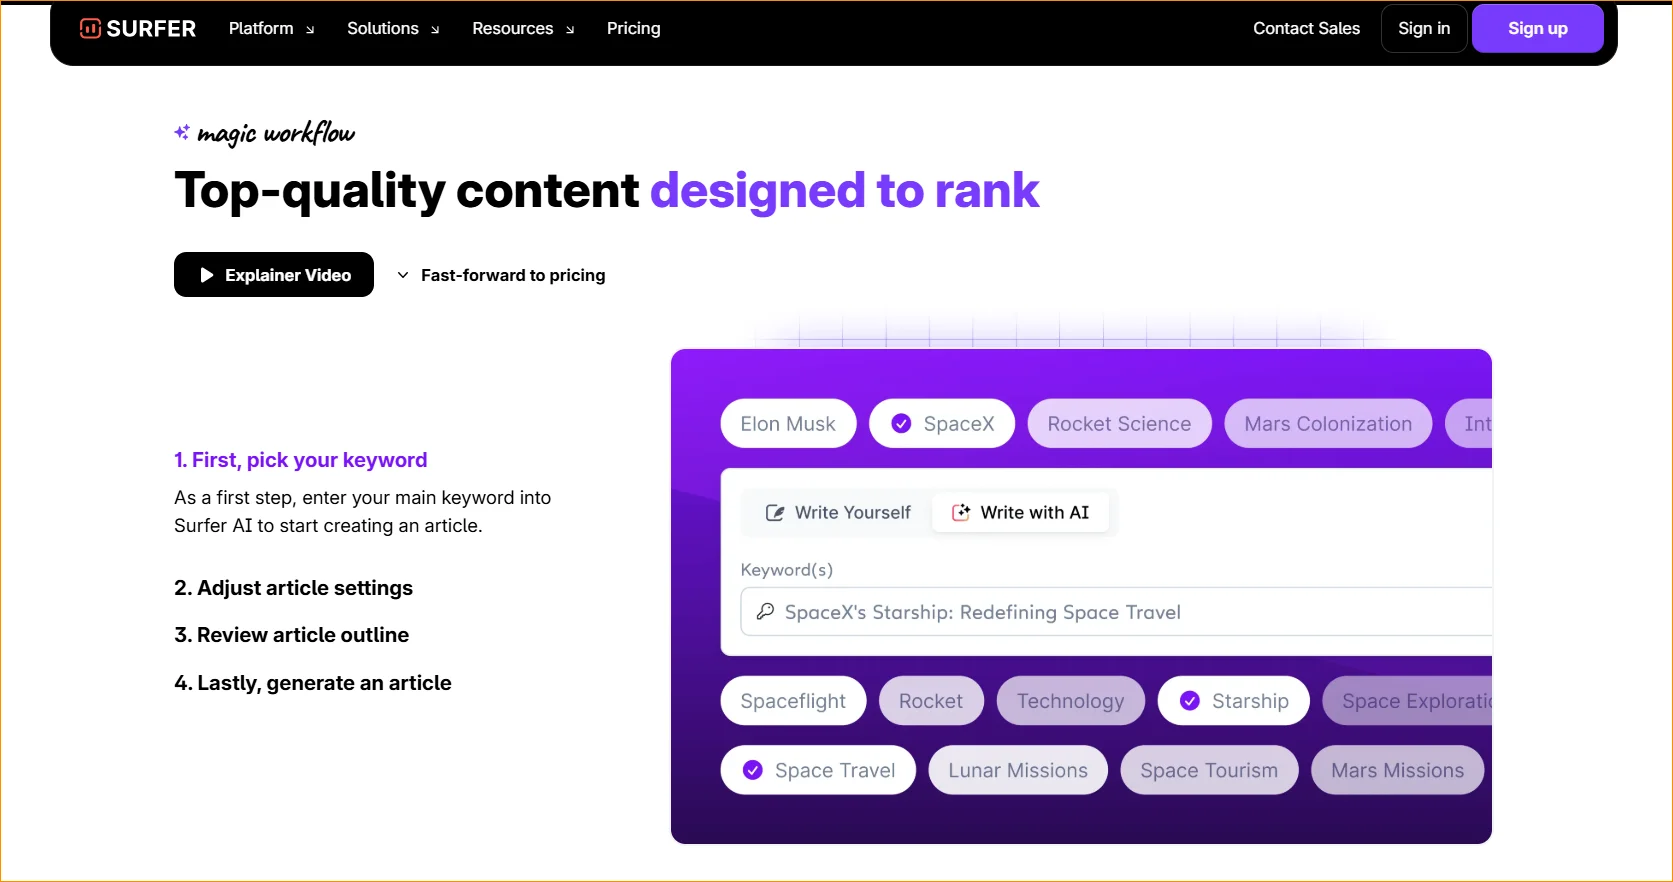Toggle the Technology keyword chip
Viewport: 1673px width, 882px height.
coord(1071,701)
